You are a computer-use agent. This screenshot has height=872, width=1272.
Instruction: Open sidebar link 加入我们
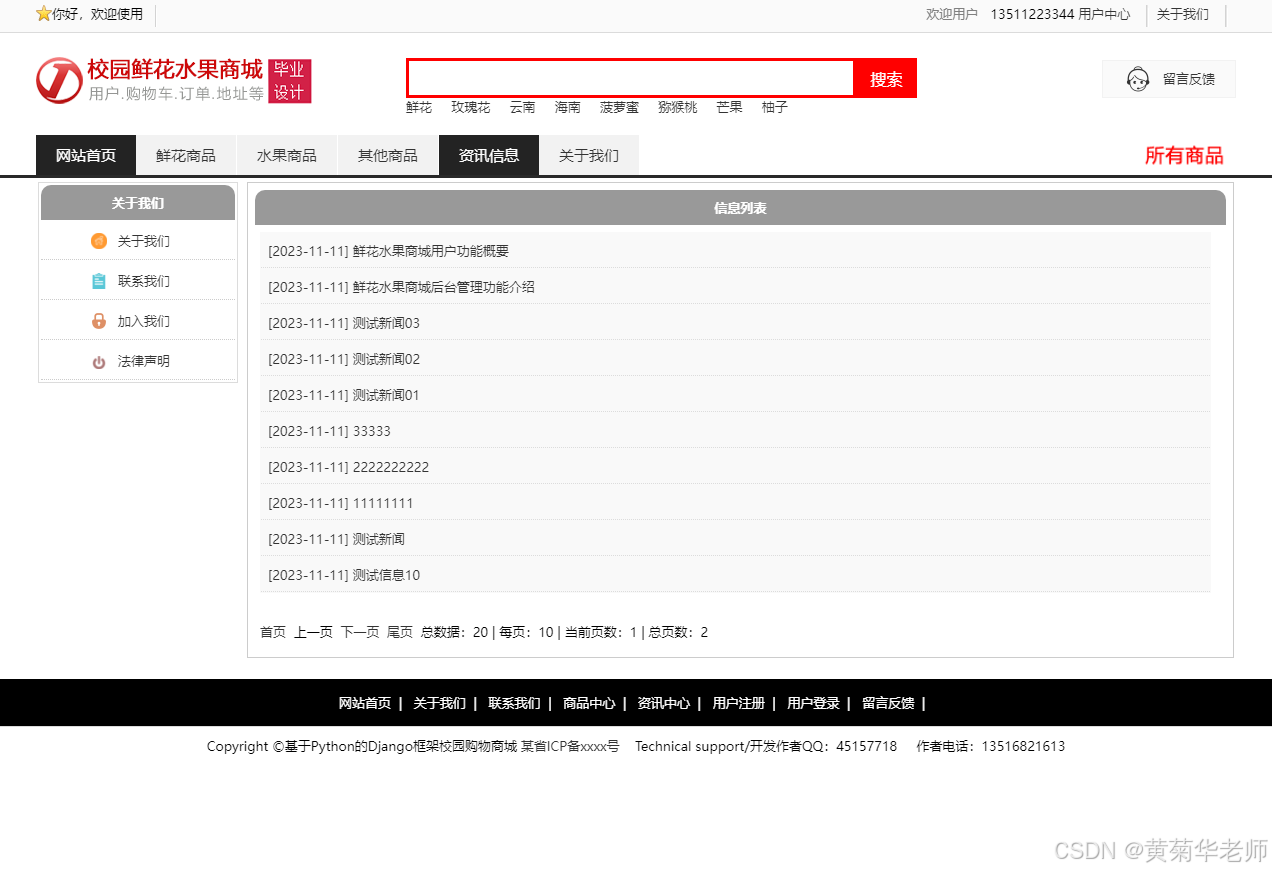[144, 321]
